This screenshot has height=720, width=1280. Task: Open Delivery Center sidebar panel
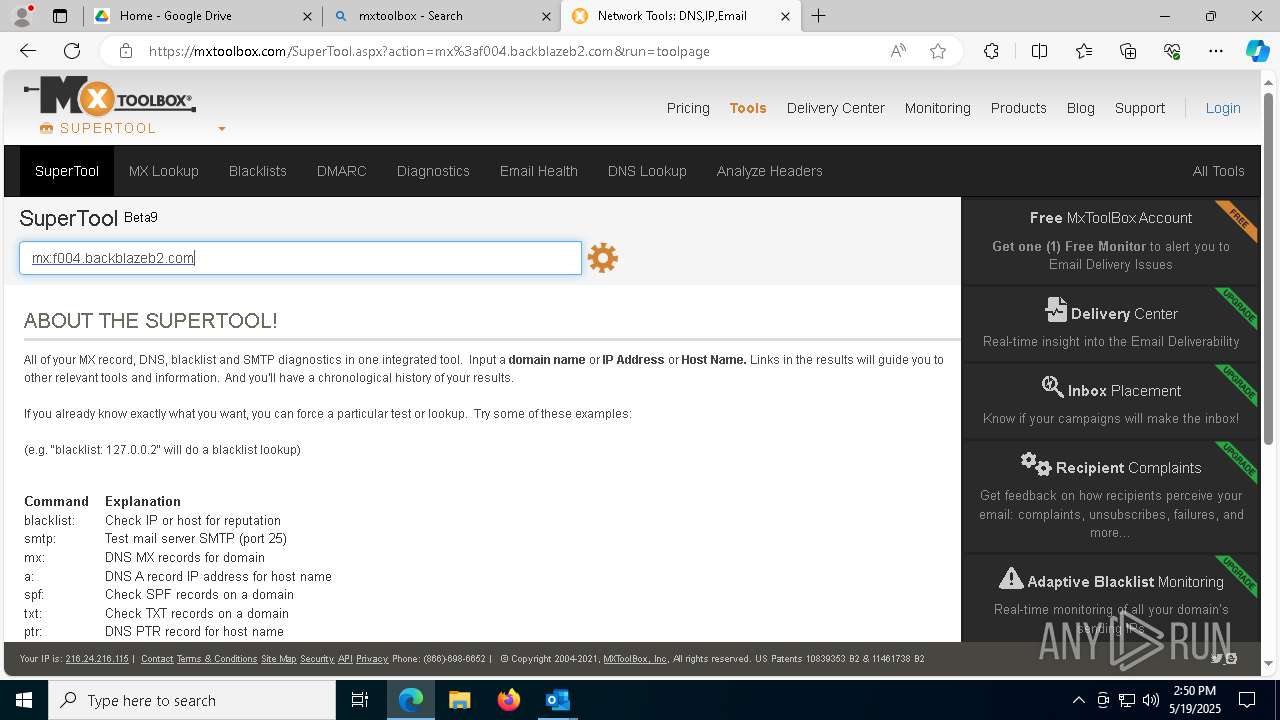pyautogui.click(x=1111, y=325)
